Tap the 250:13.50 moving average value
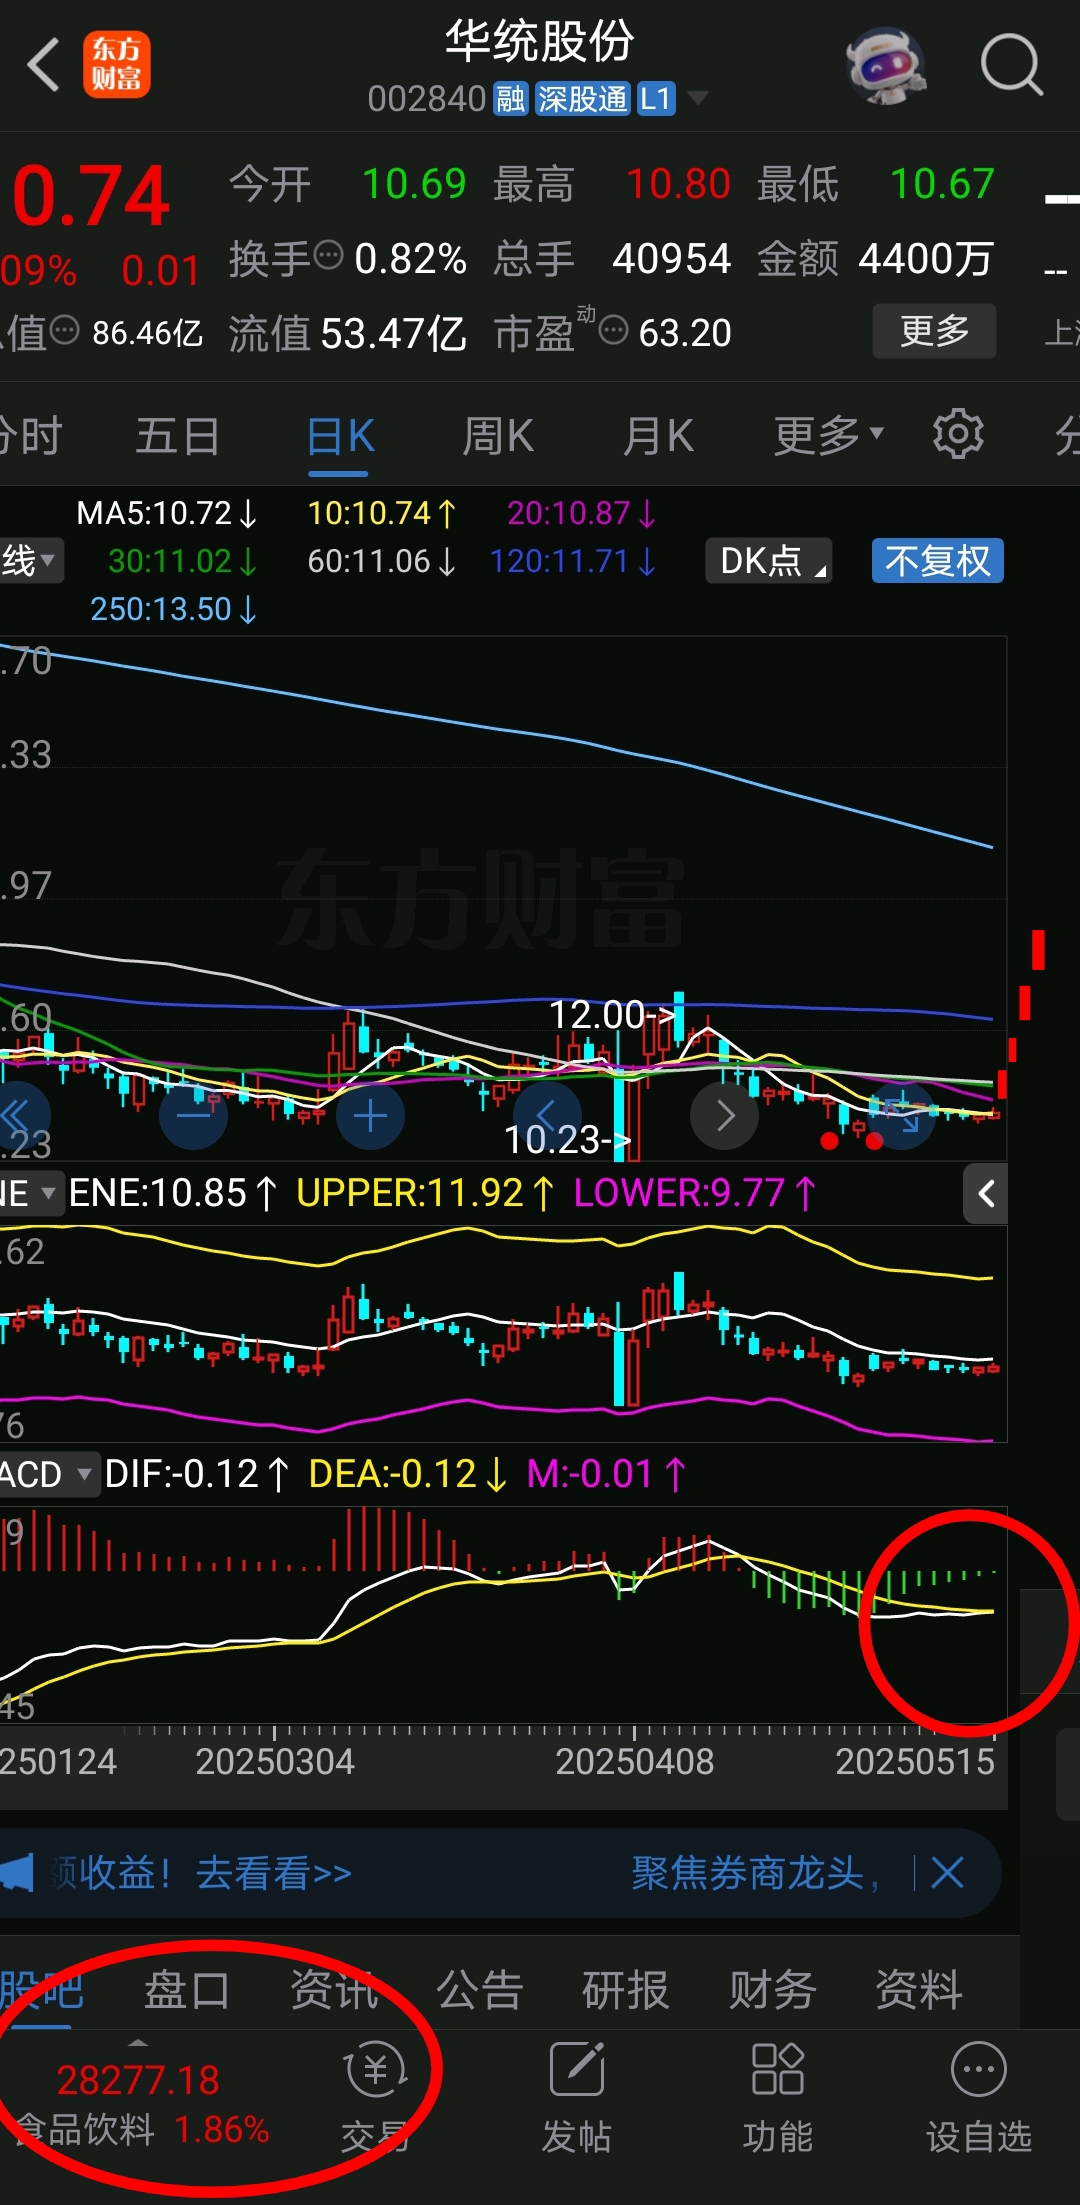Viewport: 1080px width, 2205px height. (x=174, y=609)
